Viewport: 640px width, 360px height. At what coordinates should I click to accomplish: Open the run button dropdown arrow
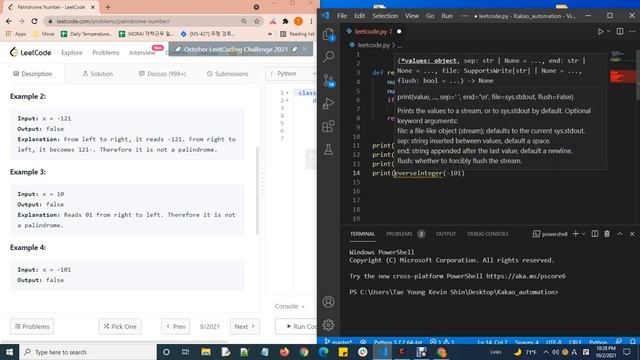pyautogui.click(x=609, y=31)
